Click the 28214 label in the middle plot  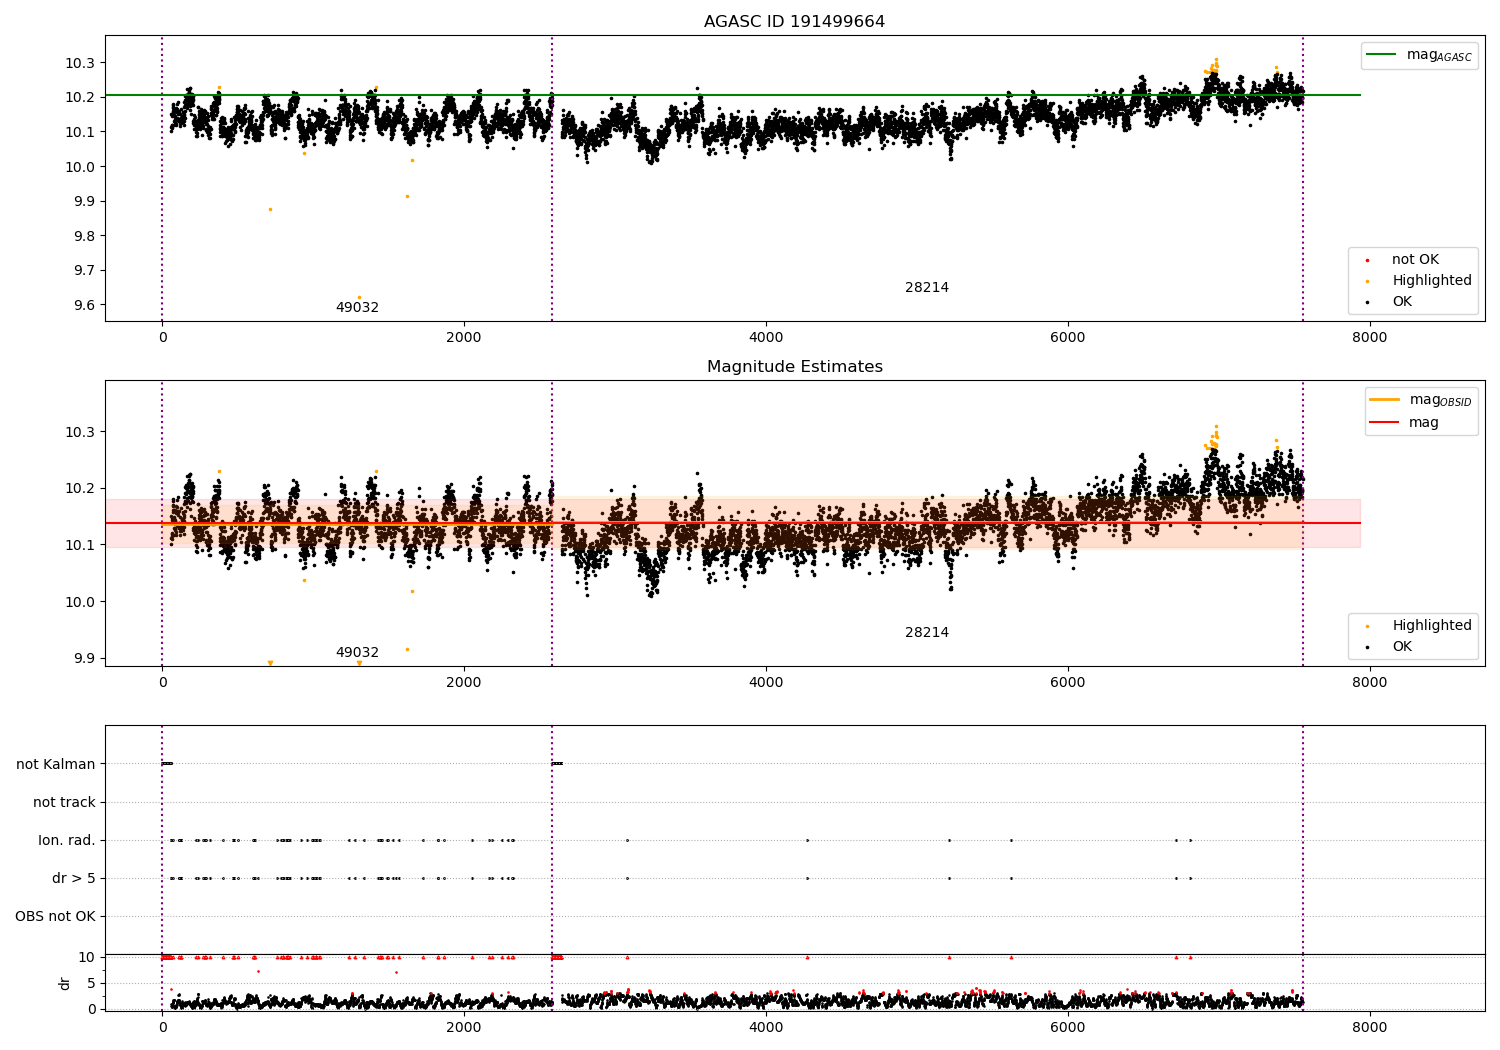pyautogui.click(x=927, y=633)
